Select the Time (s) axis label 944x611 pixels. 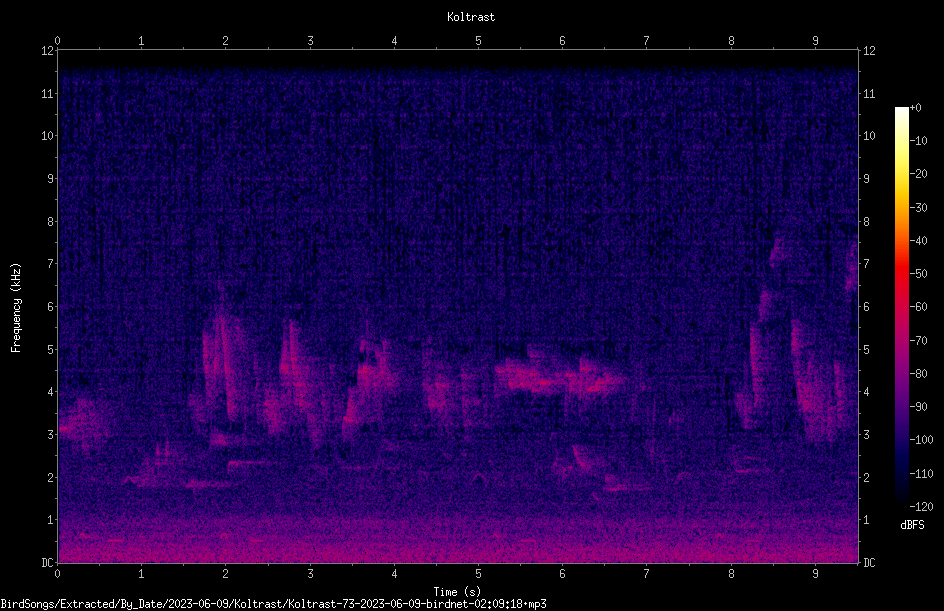coord(457,592)
